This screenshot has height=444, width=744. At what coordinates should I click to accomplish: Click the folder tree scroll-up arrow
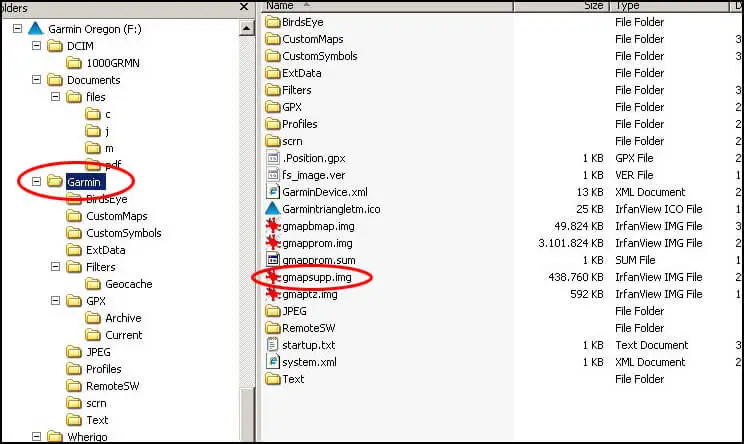(x=246, y=28)
